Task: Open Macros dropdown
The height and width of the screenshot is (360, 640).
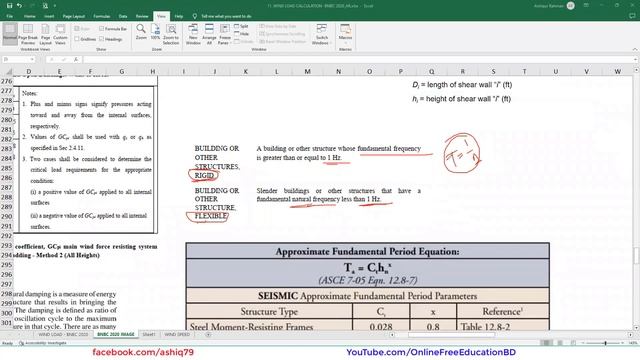Action: (345, 34)
